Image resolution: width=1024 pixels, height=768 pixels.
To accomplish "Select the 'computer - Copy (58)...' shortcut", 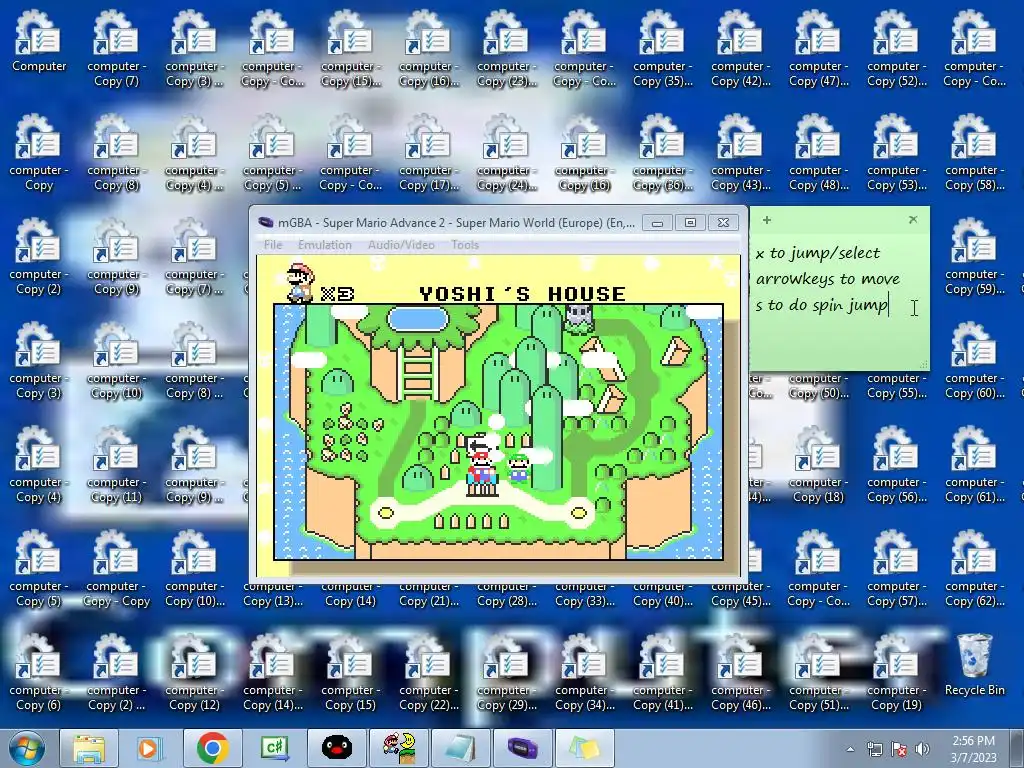I will [974, 153].
